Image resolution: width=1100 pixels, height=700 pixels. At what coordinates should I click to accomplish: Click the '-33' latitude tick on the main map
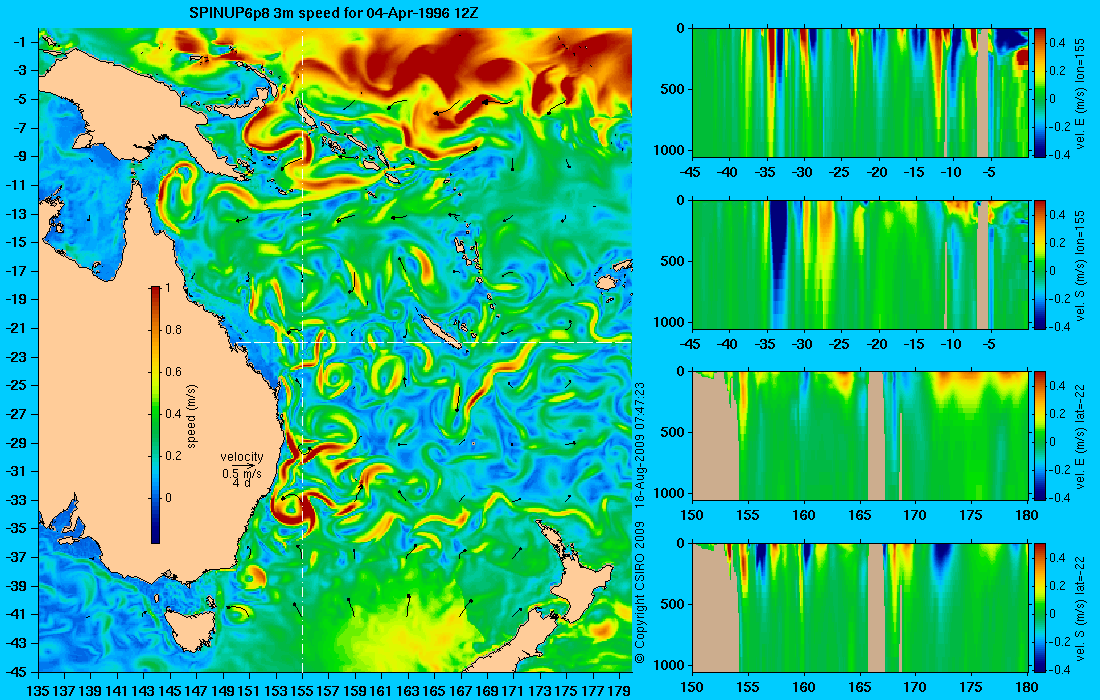click(18, 500)
